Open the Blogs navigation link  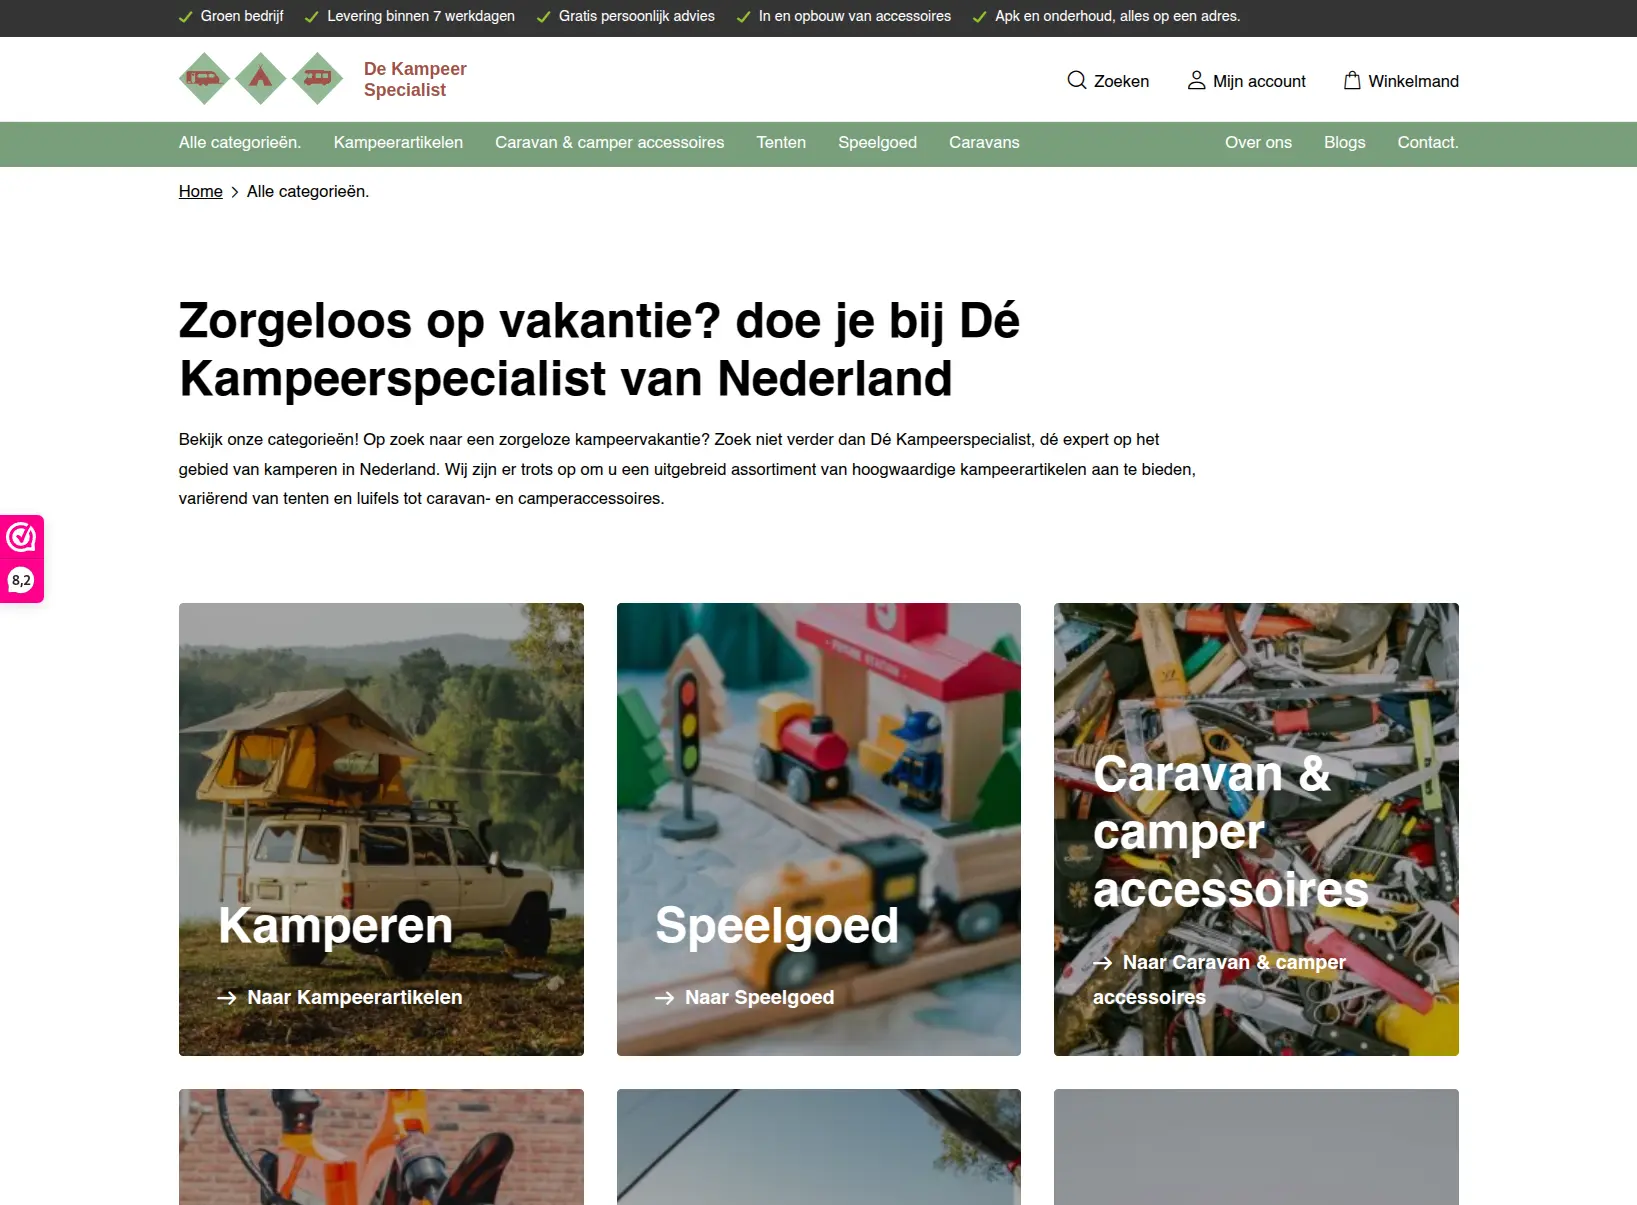[1344, 142]
